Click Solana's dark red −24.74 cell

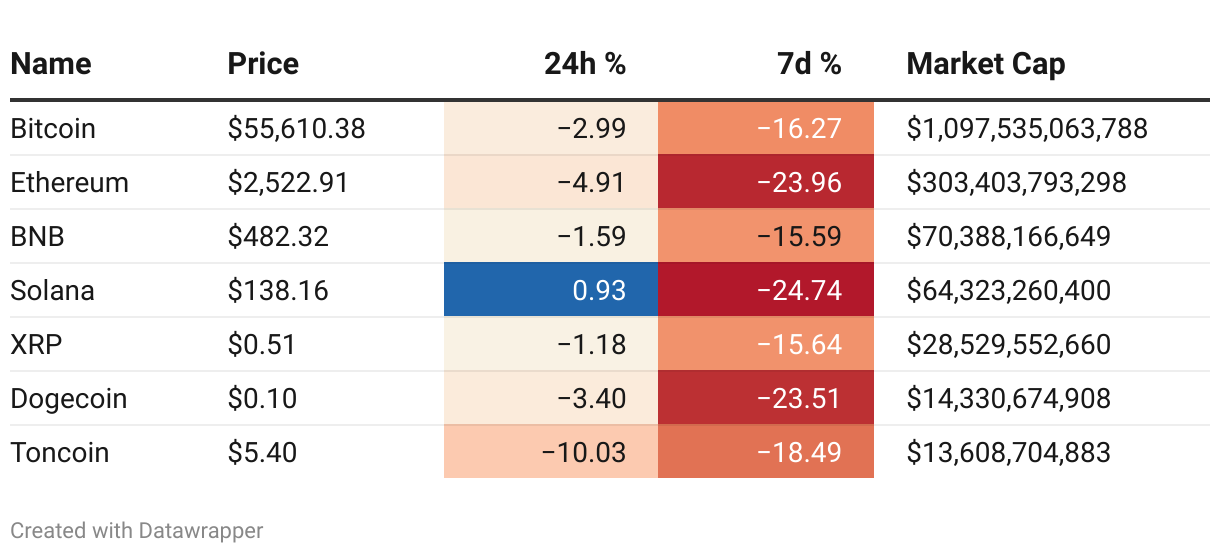click(766, 291)
